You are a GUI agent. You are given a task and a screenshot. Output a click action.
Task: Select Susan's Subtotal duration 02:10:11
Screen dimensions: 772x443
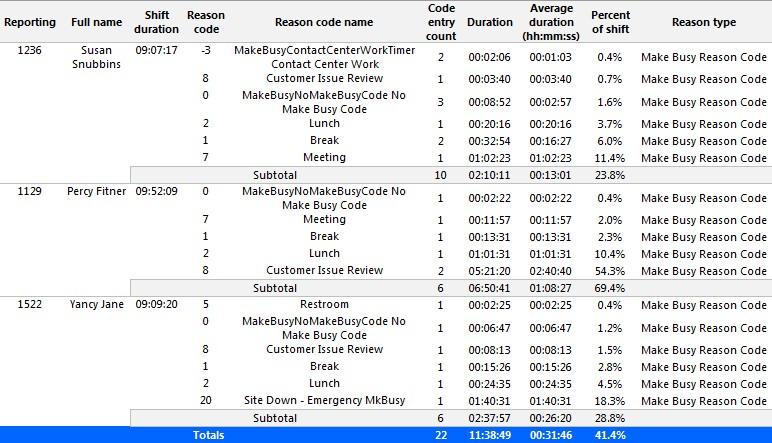point(489,175)
